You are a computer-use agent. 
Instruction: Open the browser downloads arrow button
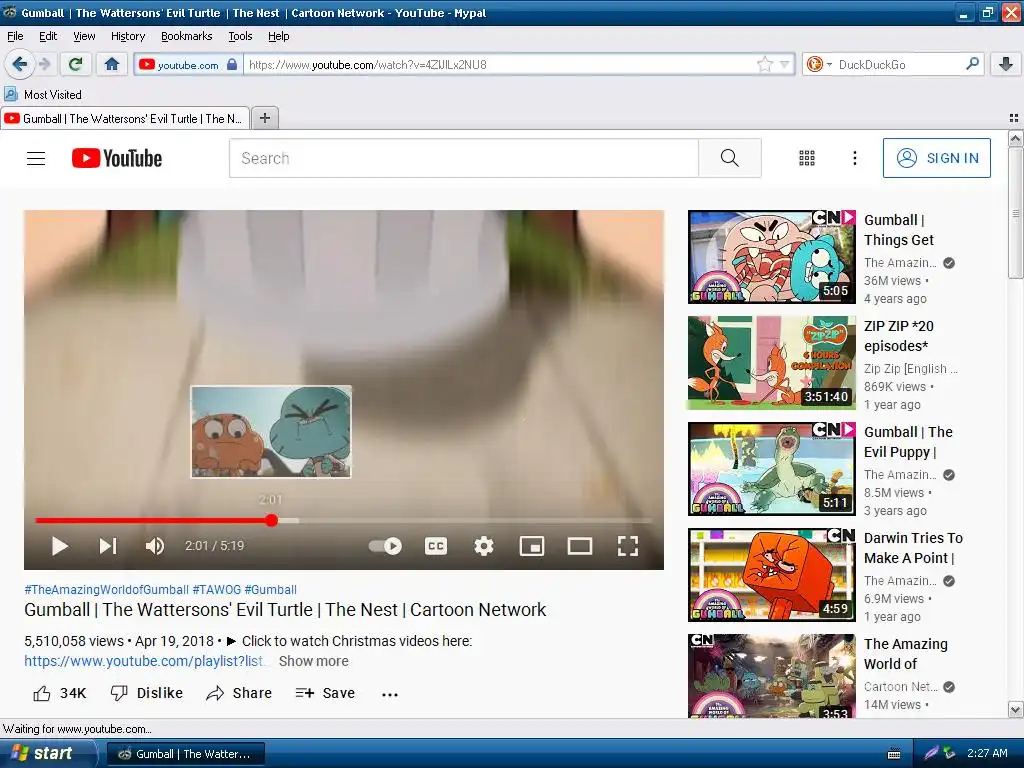click(1006, 64)
